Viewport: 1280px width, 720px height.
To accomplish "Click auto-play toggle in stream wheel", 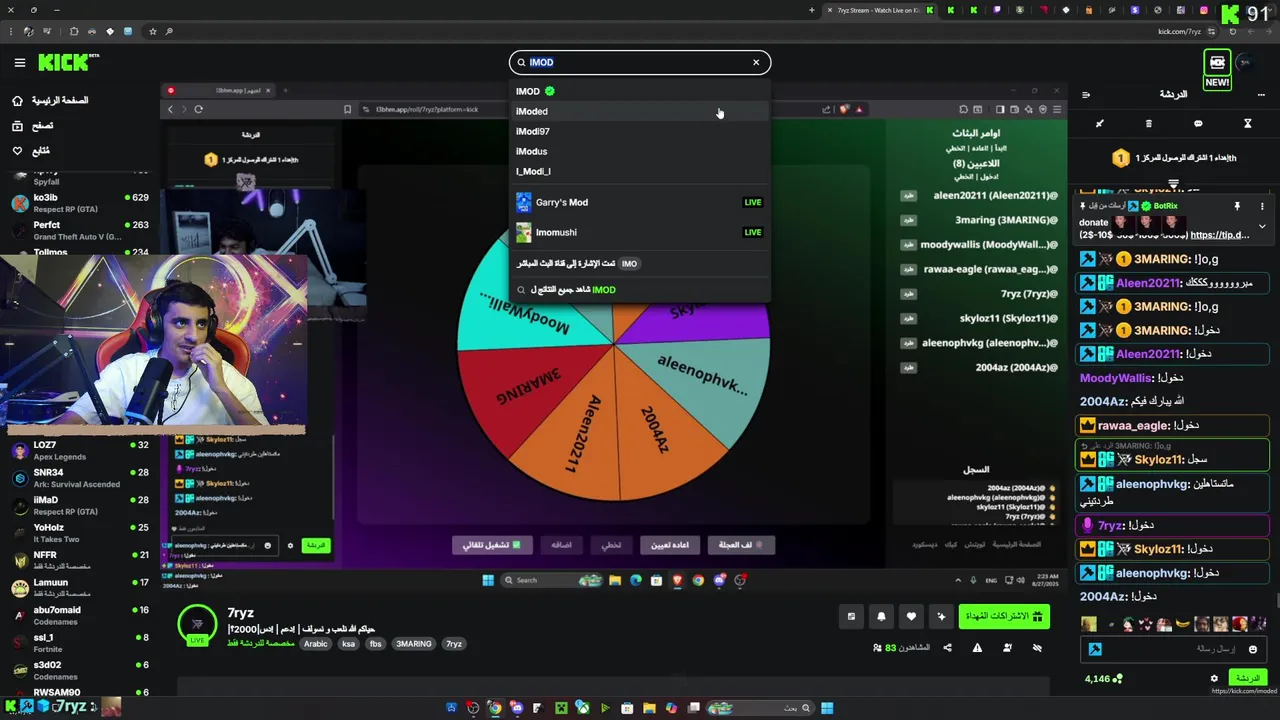I will (x=491, y=545).
